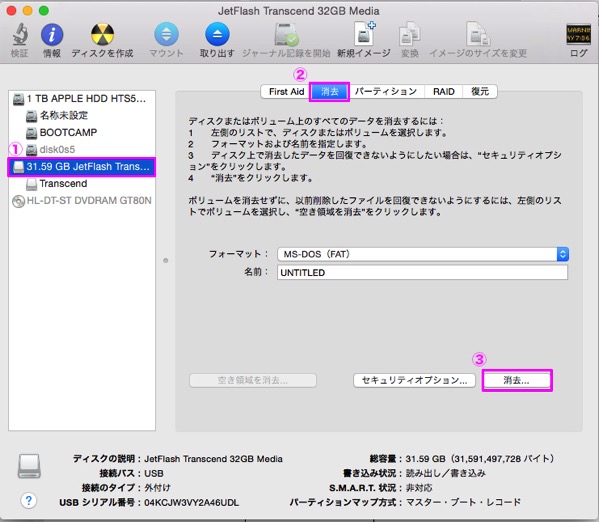
Task: Minimize window with the yellow button
Action: point(28,11)
